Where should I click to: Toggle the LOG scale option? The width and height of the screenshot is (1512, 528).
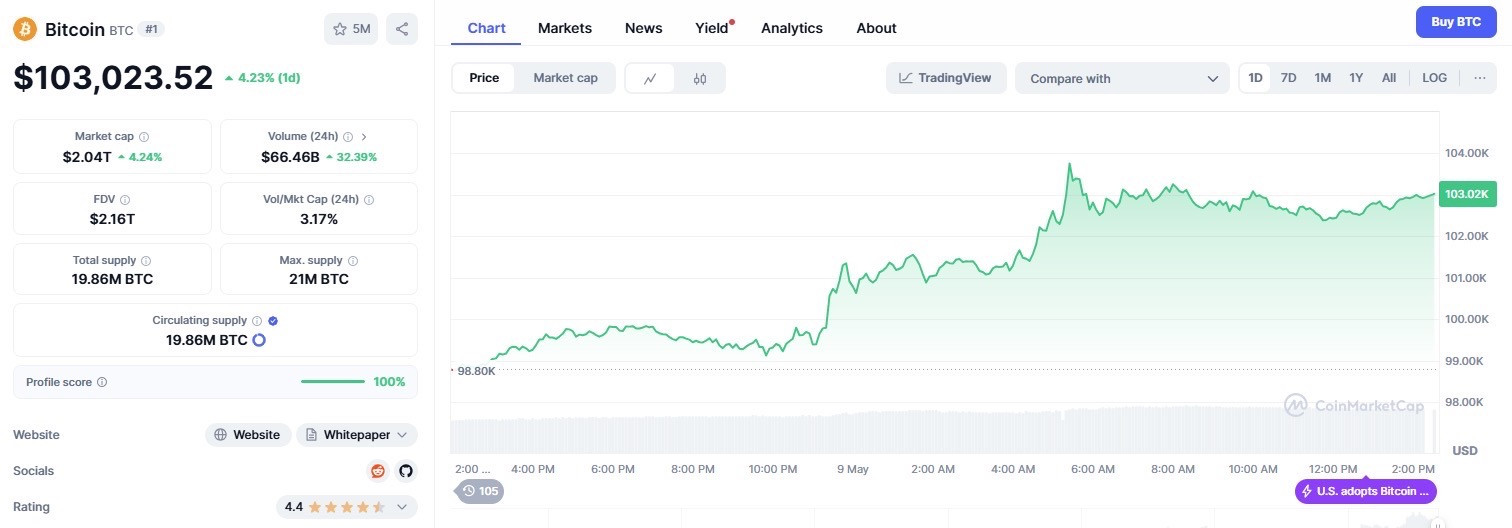[x=1434, y=78]
